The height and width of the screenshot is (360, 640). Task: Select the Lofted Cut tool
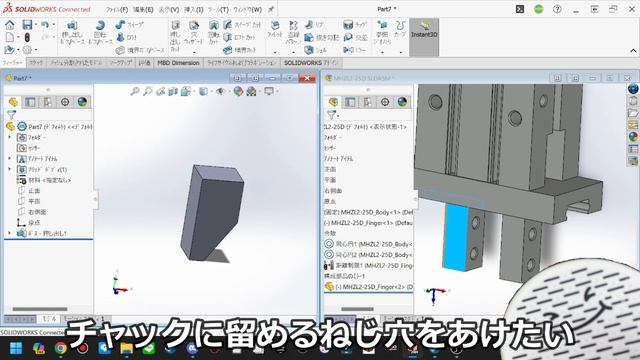tap(239, 37)
